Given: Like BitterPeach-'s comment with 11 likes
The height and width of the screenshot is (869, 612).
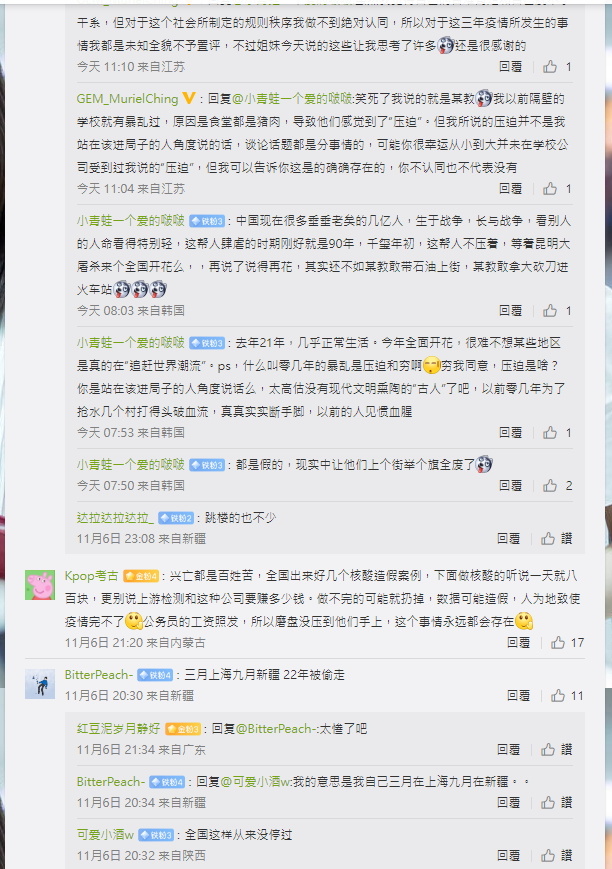Looking at the screenshot, I should tap(567, 696).
